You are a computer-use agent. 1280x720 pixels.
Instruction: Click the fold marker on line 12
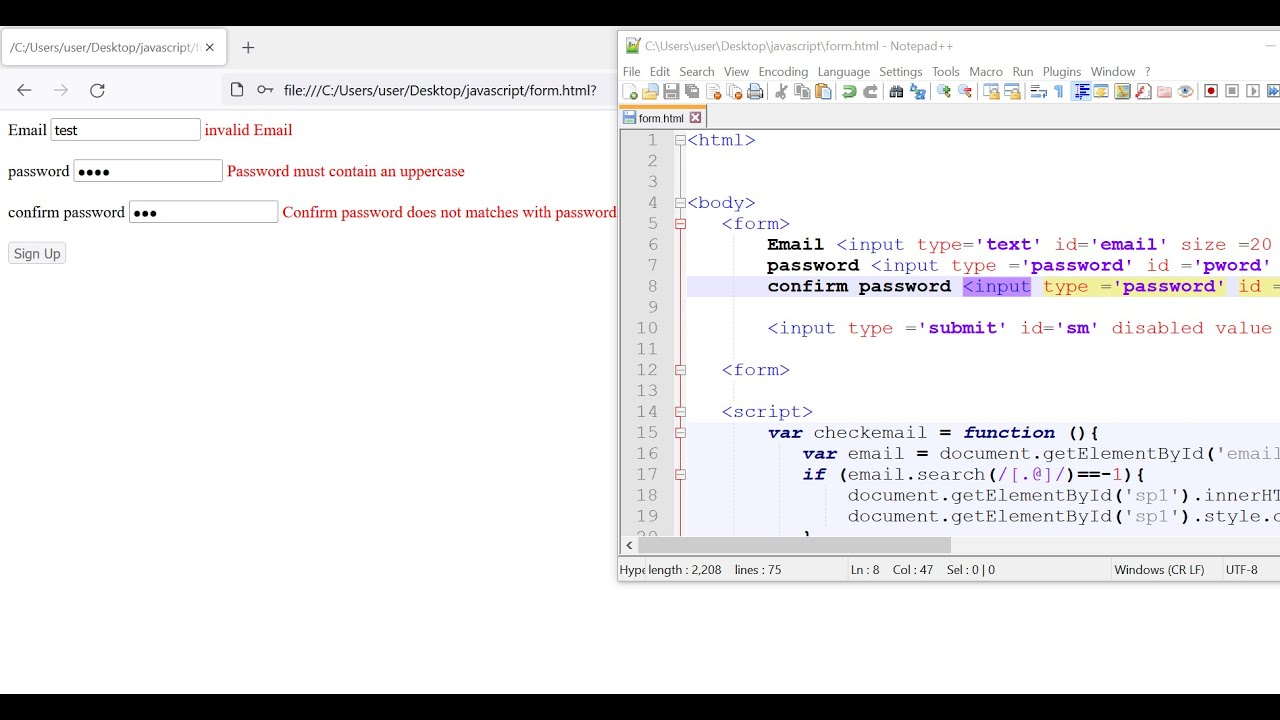tap(680, 370)
